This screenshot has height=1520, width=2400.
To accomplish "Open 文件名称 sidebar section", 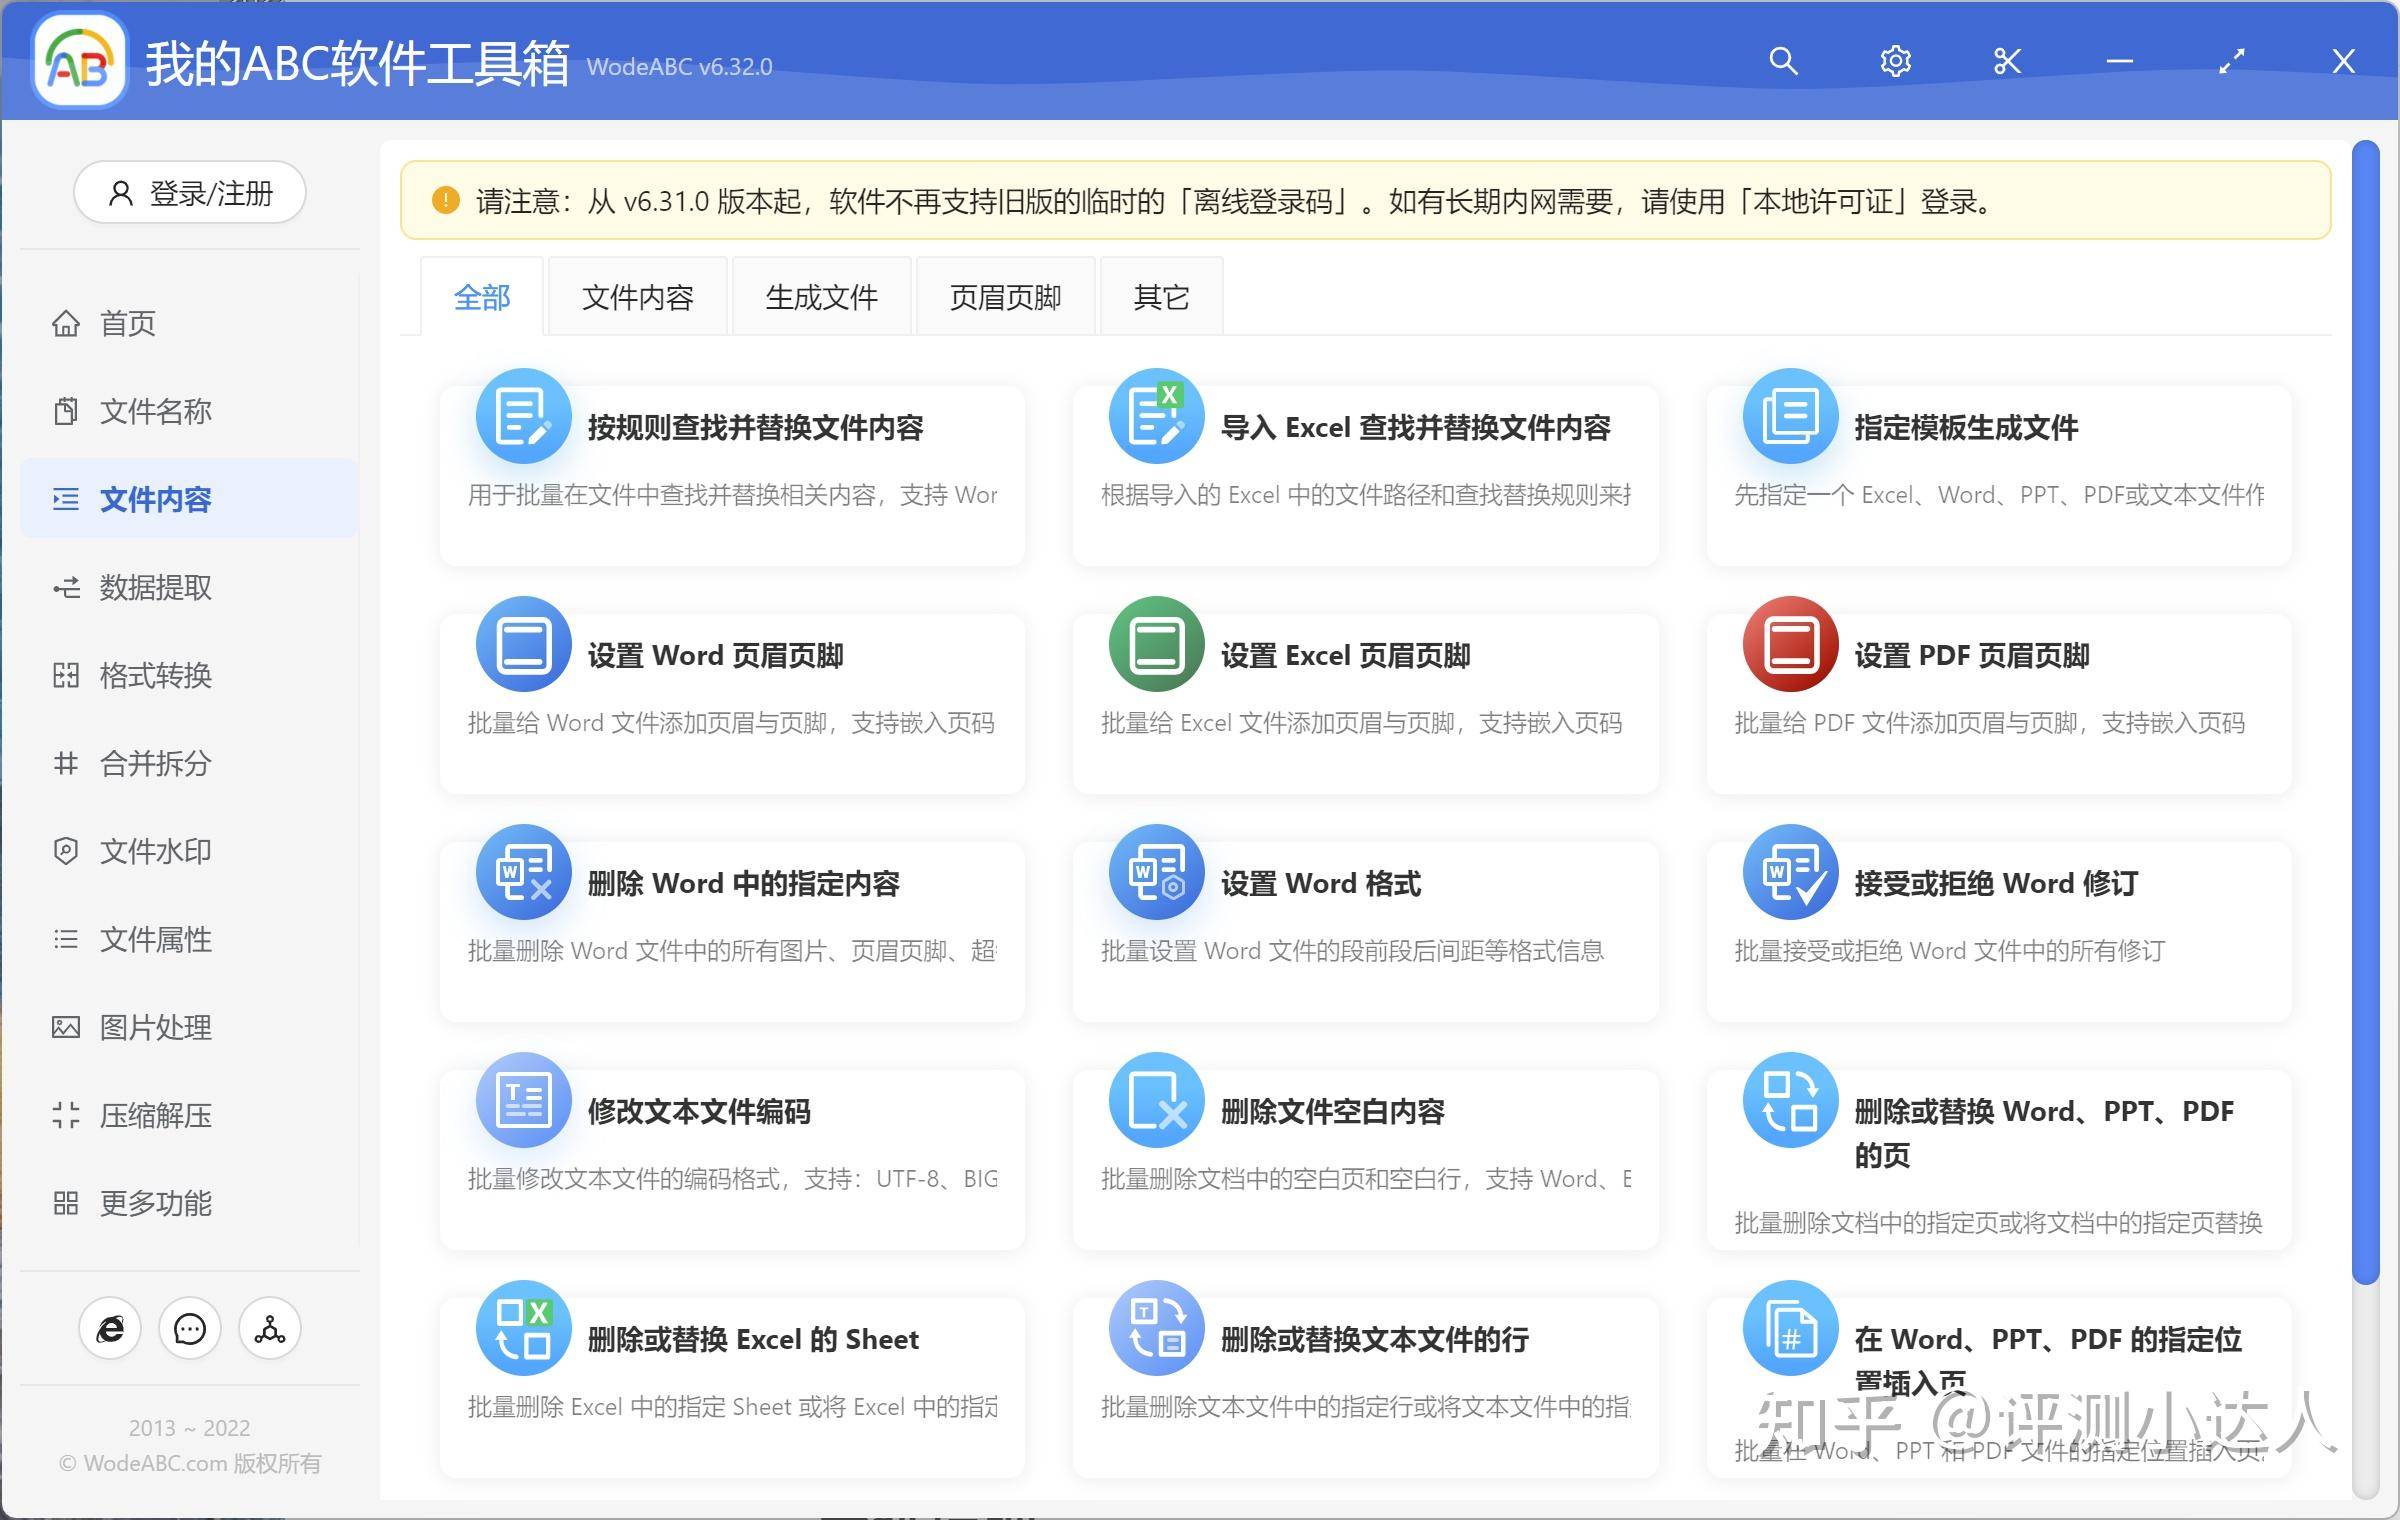I will click(190, 411).
